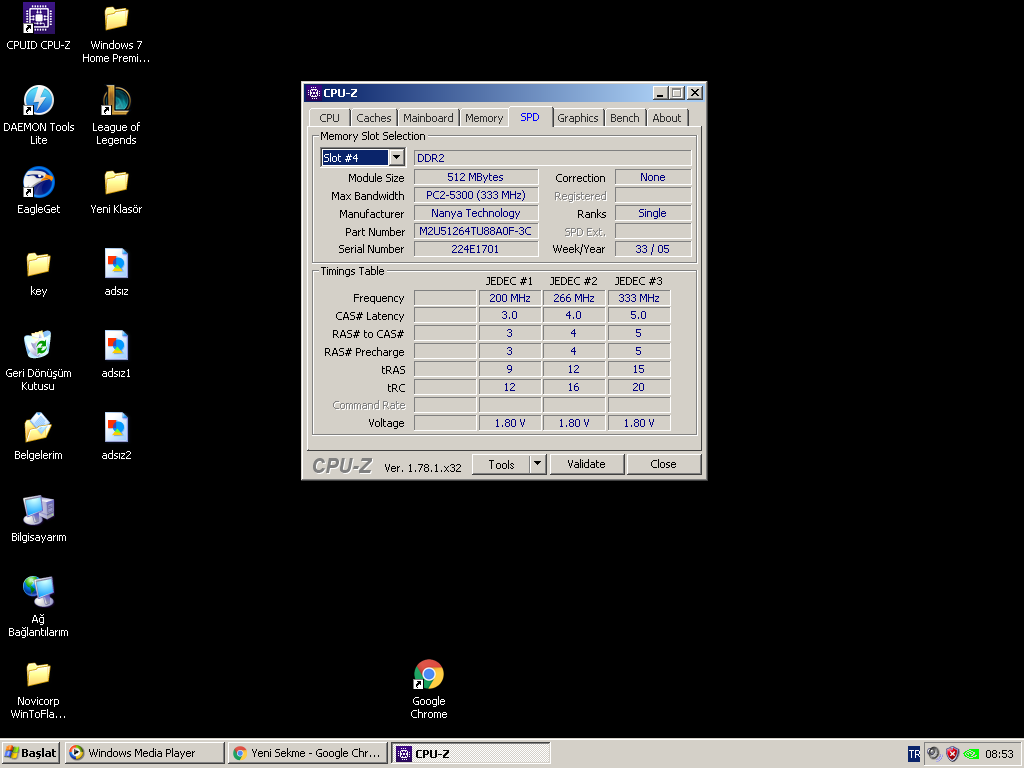Image resolution: width=1024 pixels, height=768 pixels.
Task: Open Google Chrome desktop shortcut
Action: (428, 676)
